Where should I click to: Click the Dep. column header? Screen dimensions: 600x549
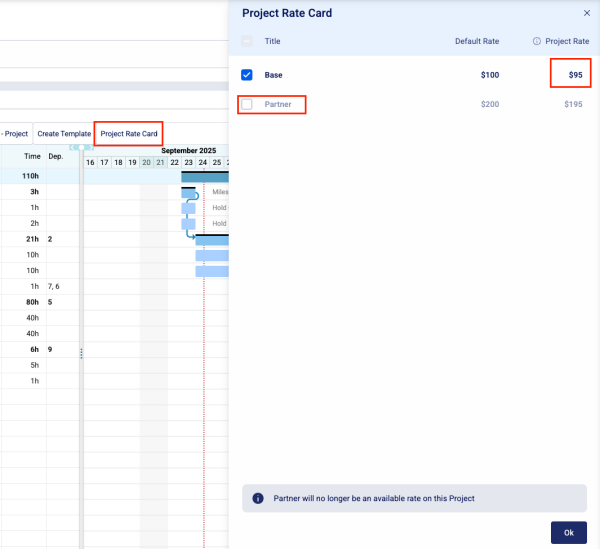tap(56, 156)
